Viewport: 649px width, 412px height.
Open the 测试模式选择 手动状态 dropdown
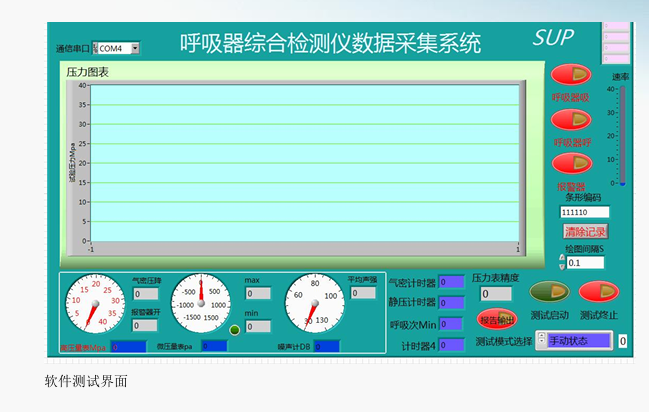[578, 341]
